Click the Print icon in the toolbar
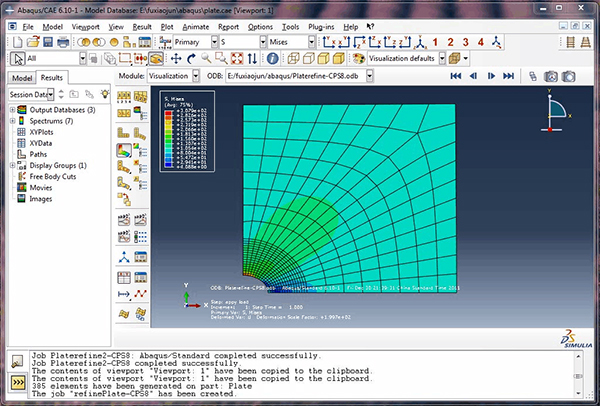Screen dimensions: 600x406 click(x=63, y=43)
